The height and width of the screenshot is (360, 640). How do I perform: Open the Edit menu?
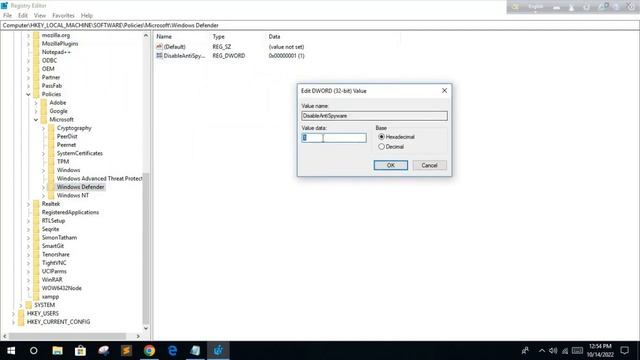point(23,16)
